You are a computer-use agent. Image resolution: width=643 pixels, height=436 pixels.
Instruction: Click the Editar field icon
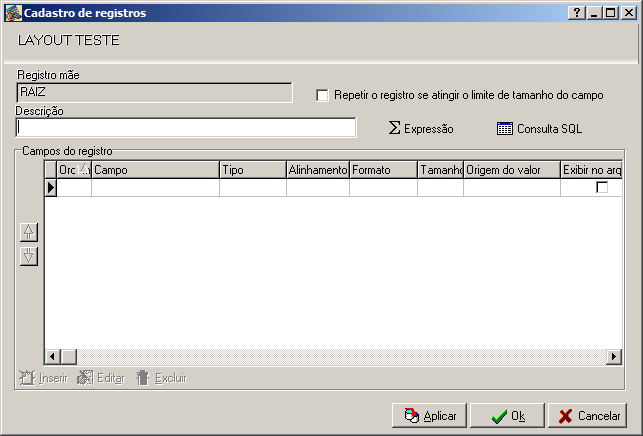coord(85,378)
